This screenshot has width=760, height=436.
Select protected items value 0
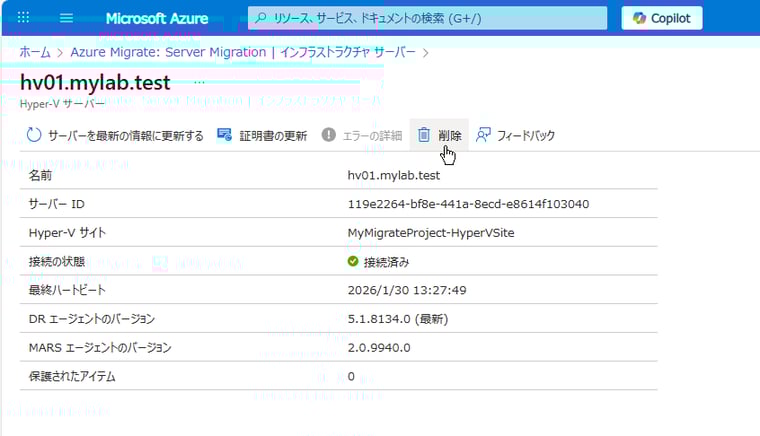351,376
